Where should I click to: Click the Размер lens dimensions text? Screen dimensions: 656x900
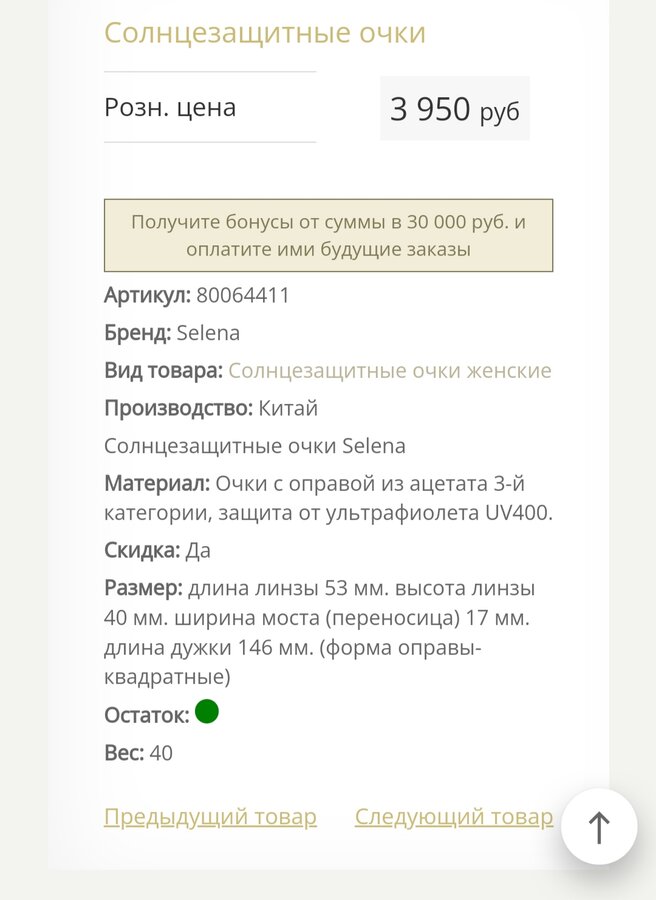320,633
